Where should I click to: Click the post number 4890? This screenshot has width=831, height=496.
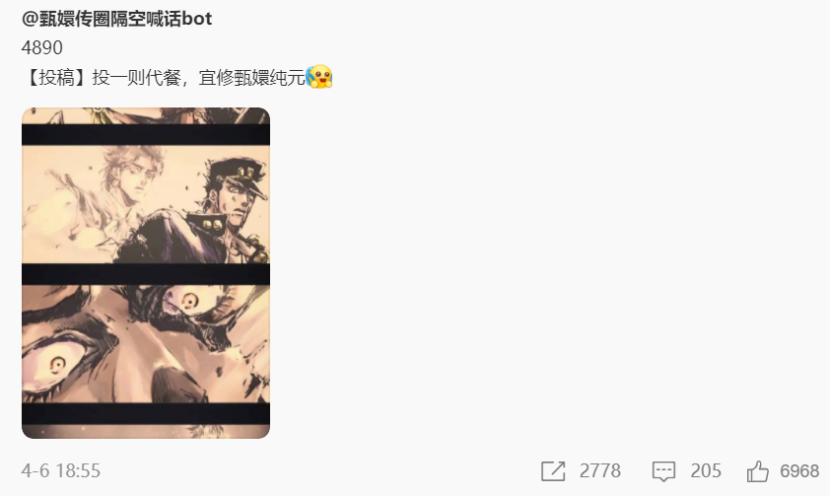[x=42, y=48]
